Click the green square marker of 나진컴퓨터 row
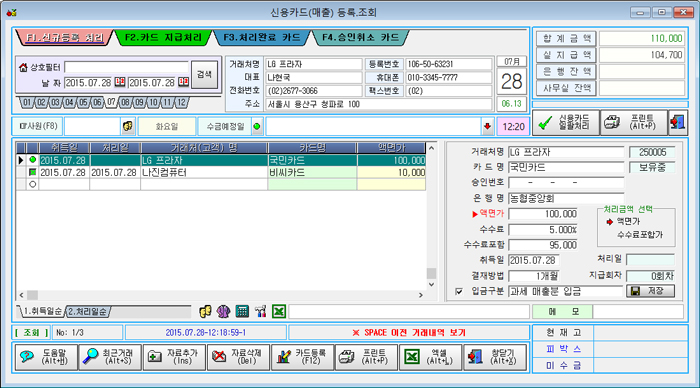The width and height of the screenshot is (700, 388). click(x=33, y=172)
